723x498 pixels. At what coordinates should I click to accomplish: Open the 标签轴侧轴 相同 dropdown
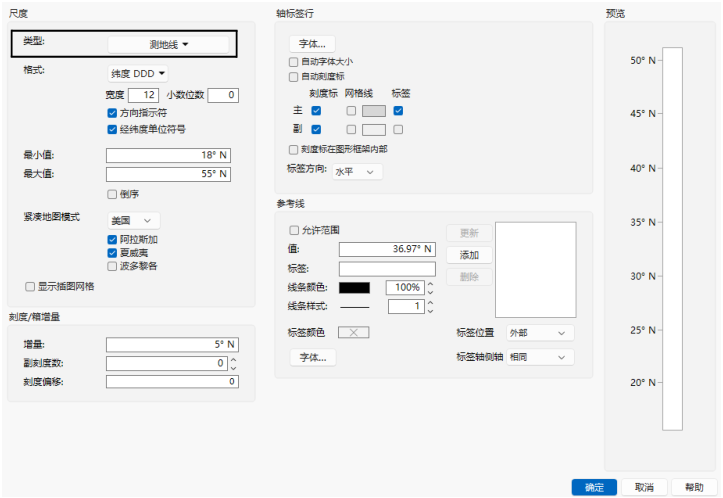[540, 357]
